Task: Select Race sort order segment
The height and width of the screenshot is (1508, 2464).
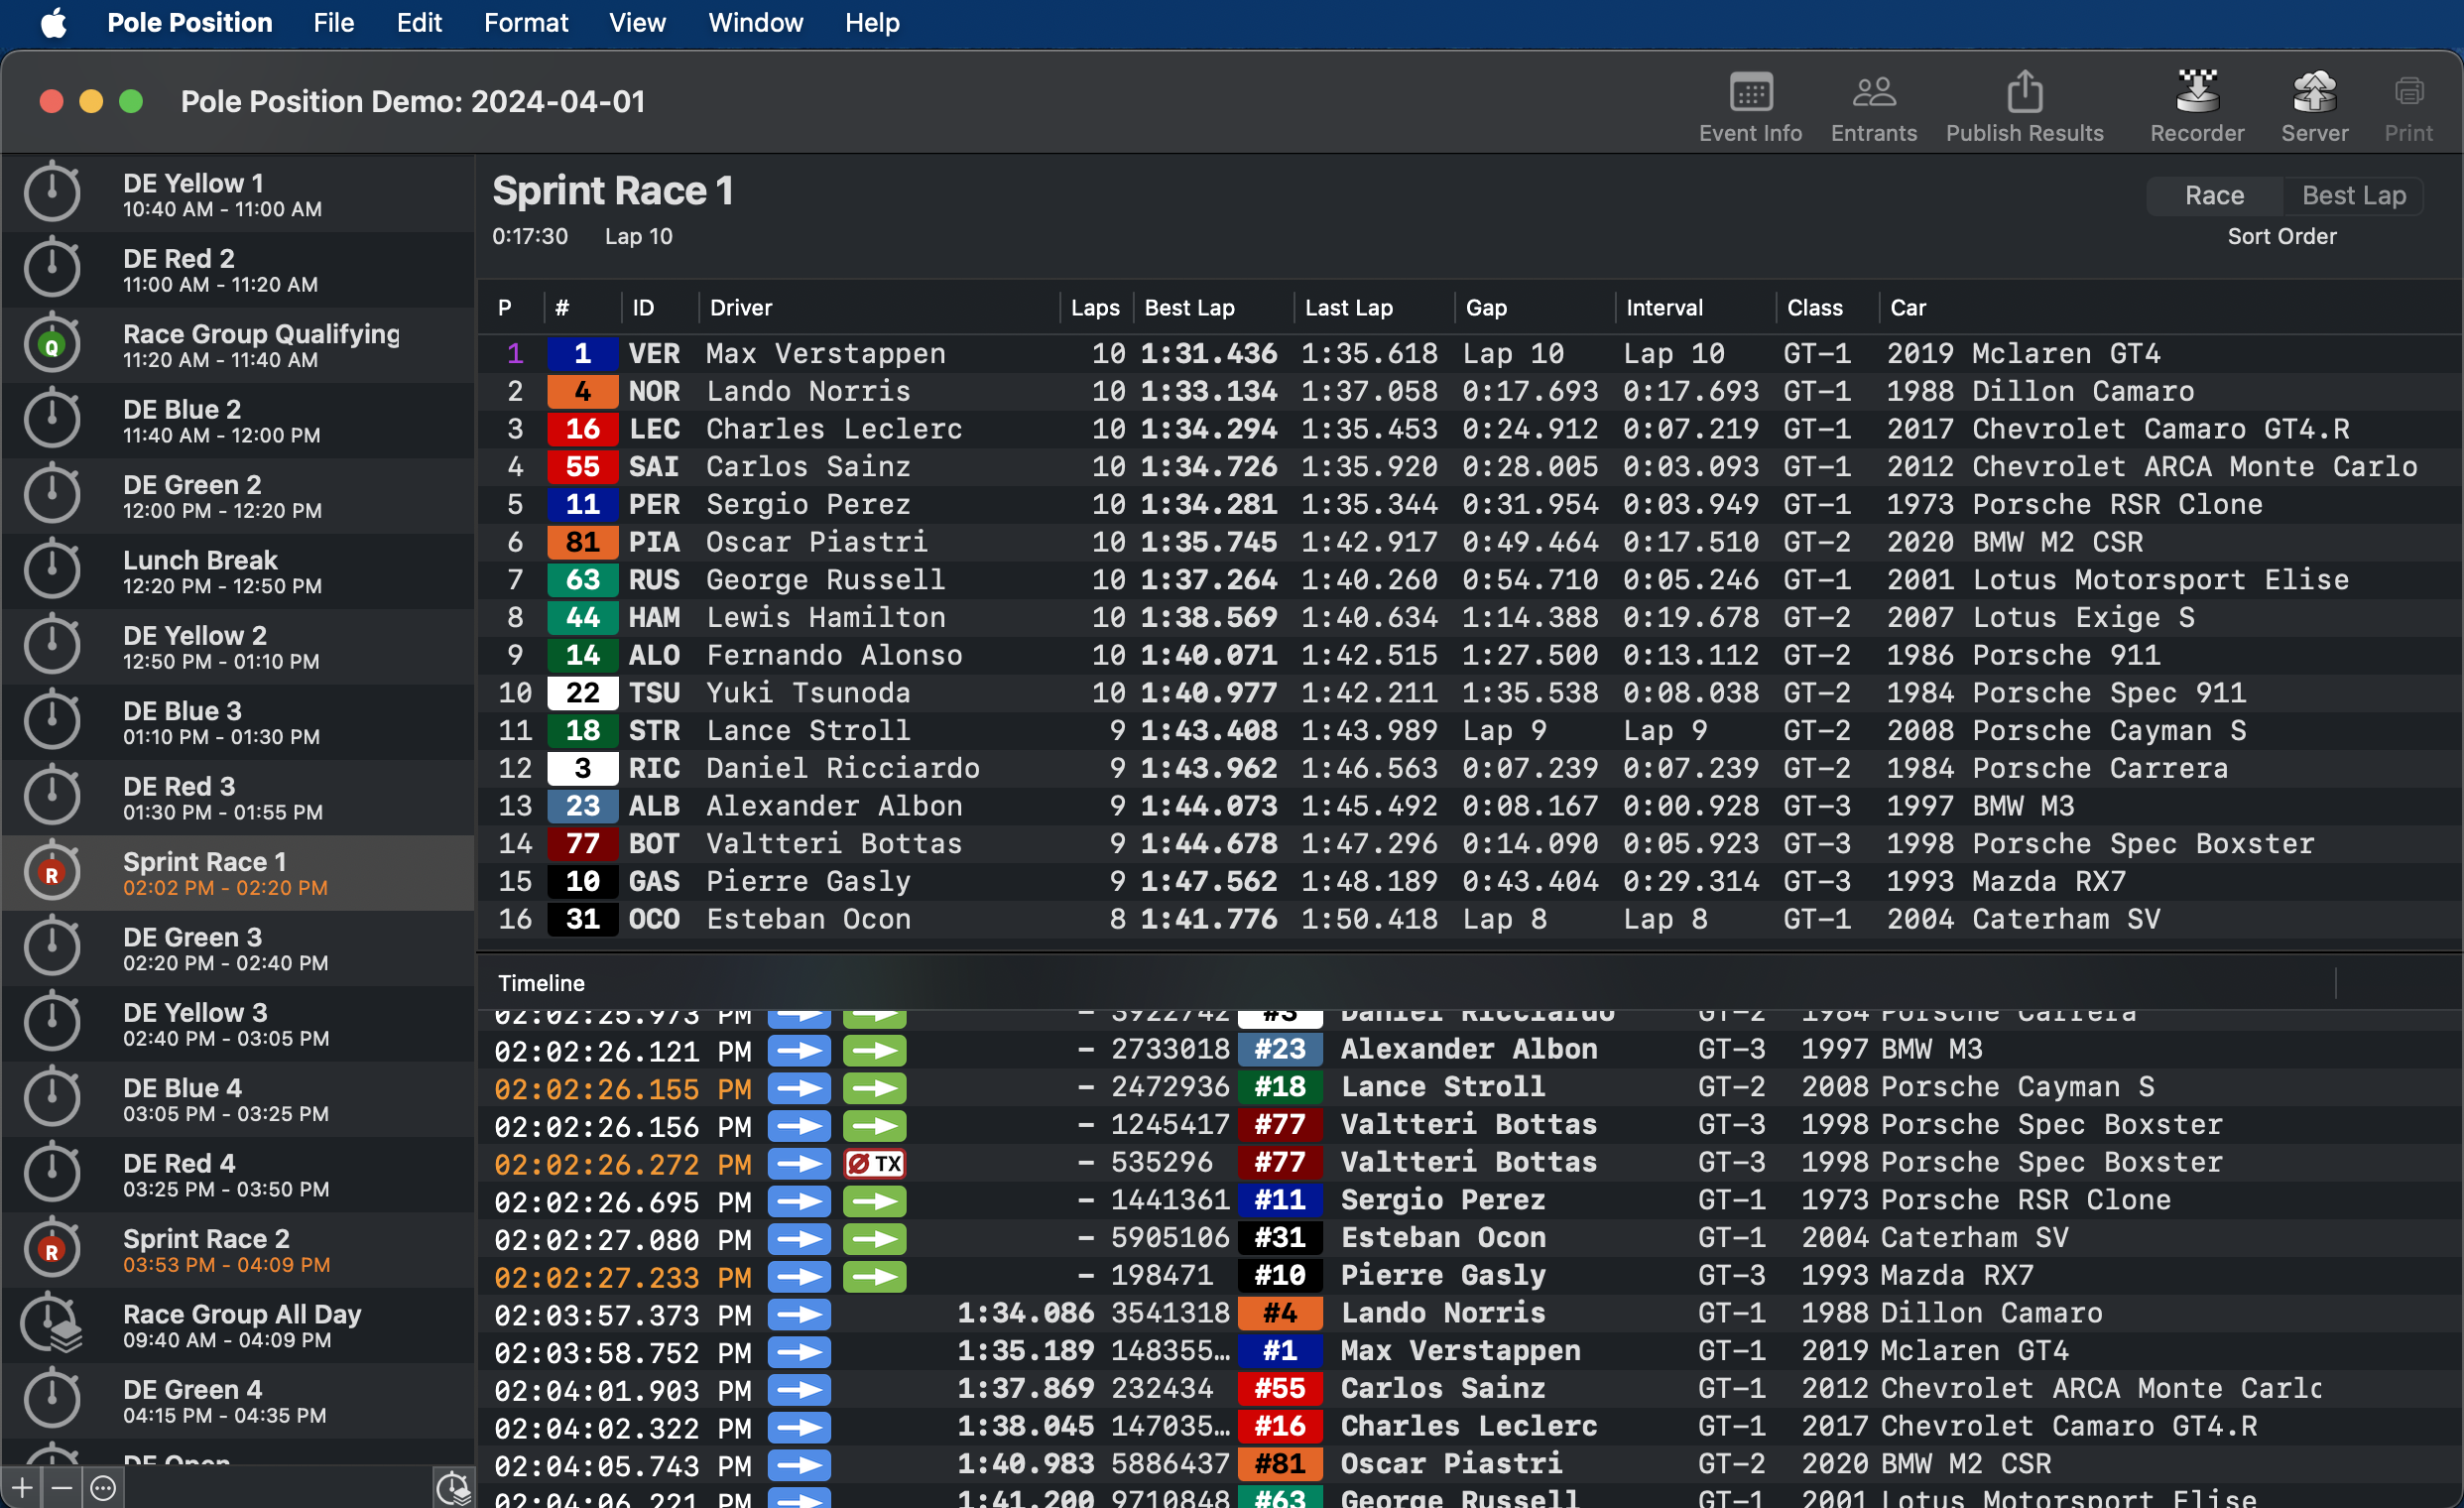Action: pos(2213,196)
